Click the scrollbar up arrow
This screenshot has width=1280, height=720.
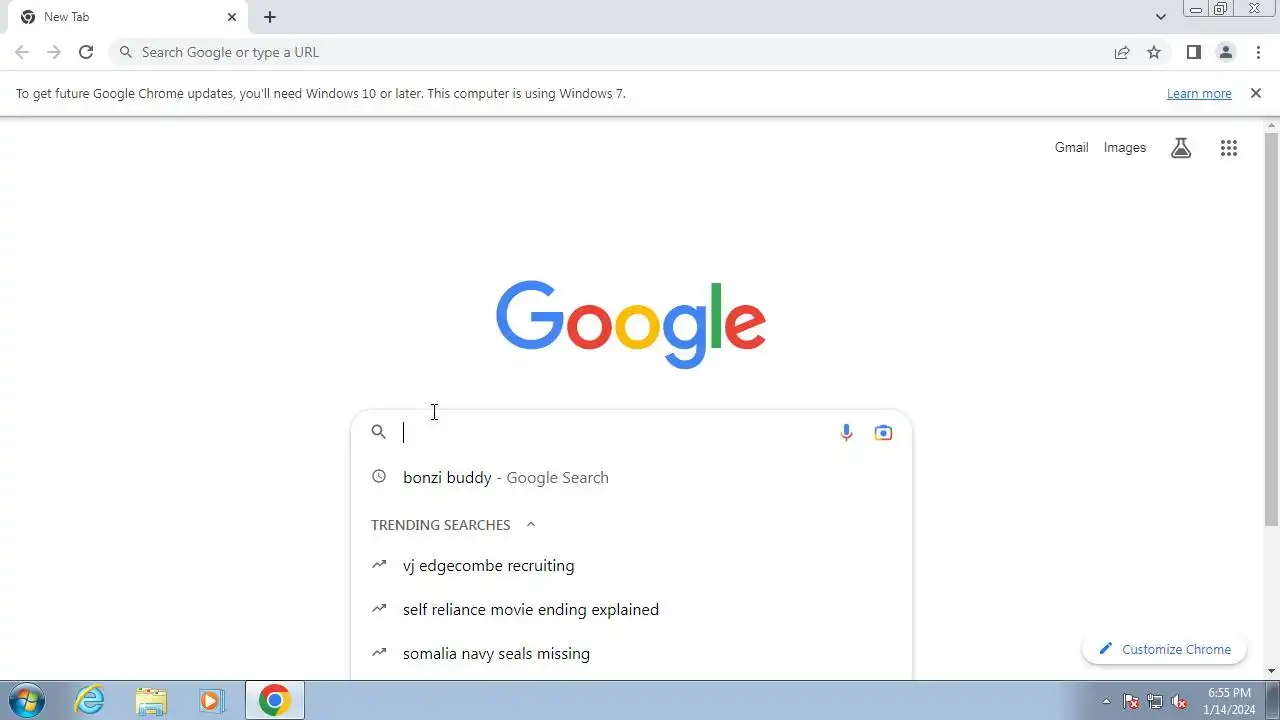1272,126
